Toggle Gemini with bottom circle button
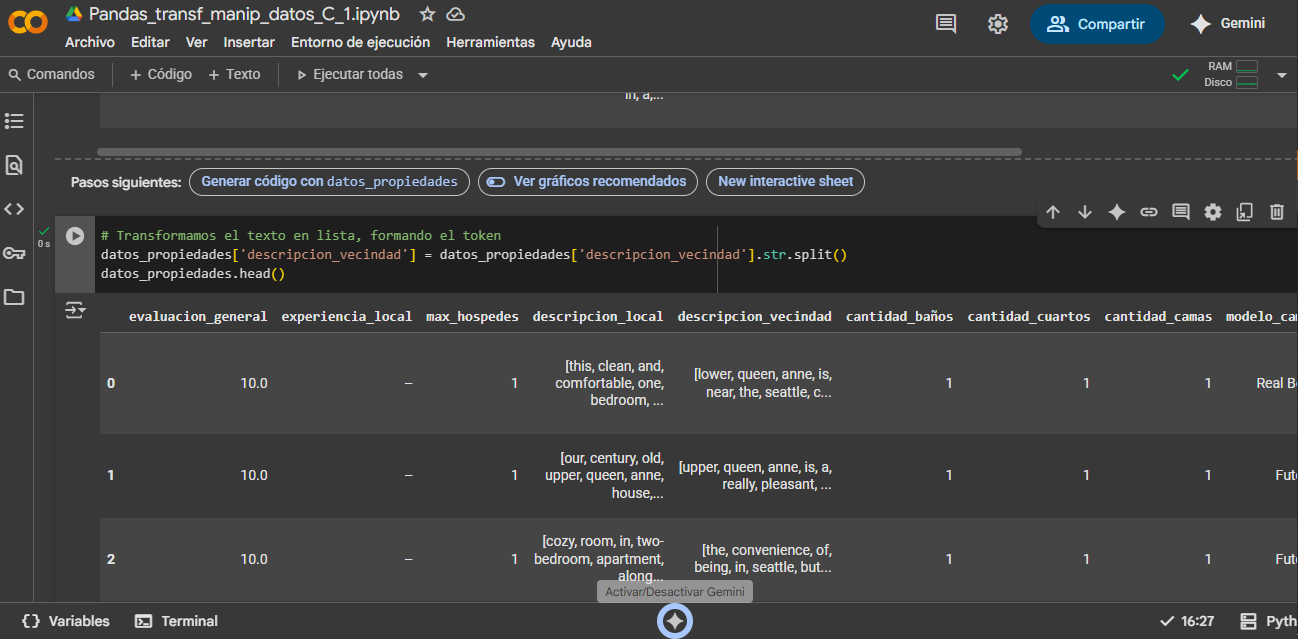 pos(675,622)
